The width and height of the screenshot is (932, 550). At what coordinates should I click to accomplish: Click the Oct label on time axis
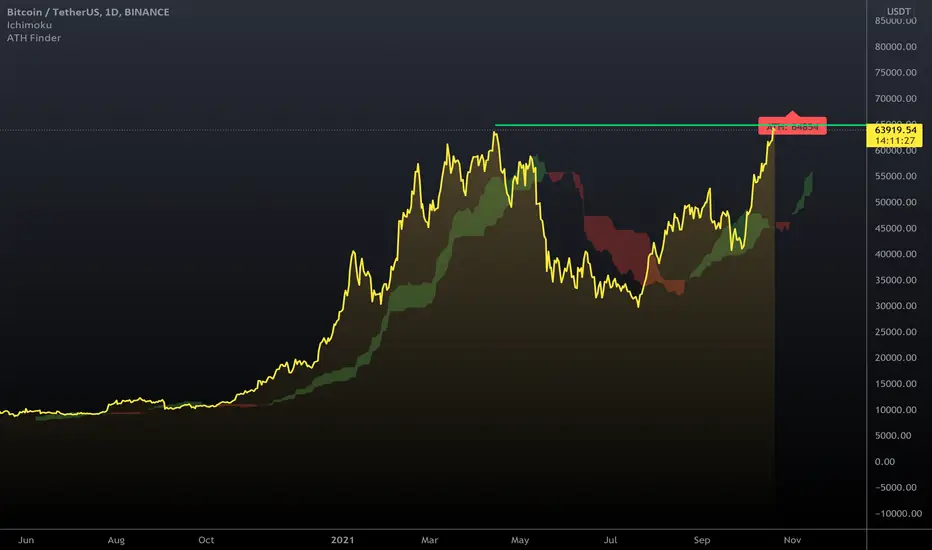click(206, 540)
